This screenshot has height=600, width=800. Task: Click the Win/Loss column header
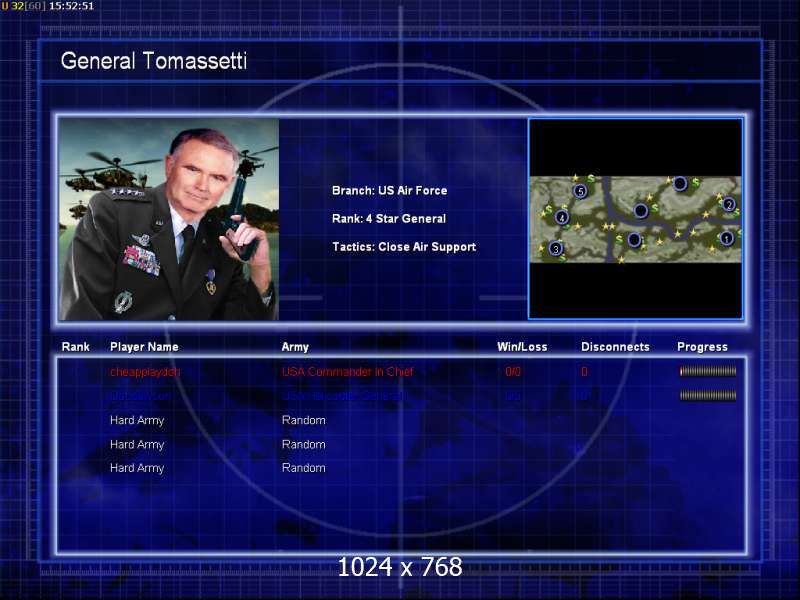(522, 347)
